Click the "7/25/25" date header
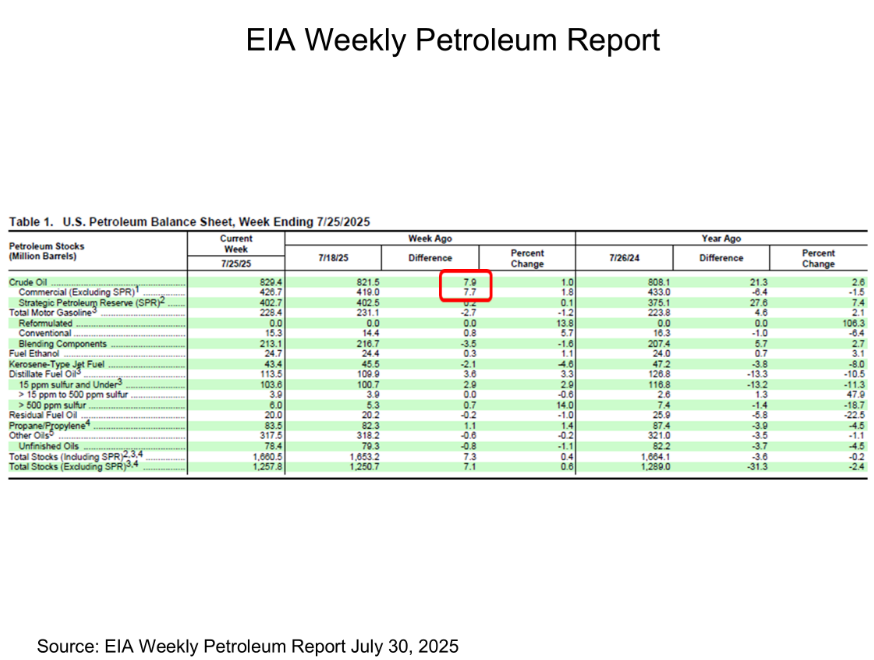874x660 pixels. [x=236, y=264]
